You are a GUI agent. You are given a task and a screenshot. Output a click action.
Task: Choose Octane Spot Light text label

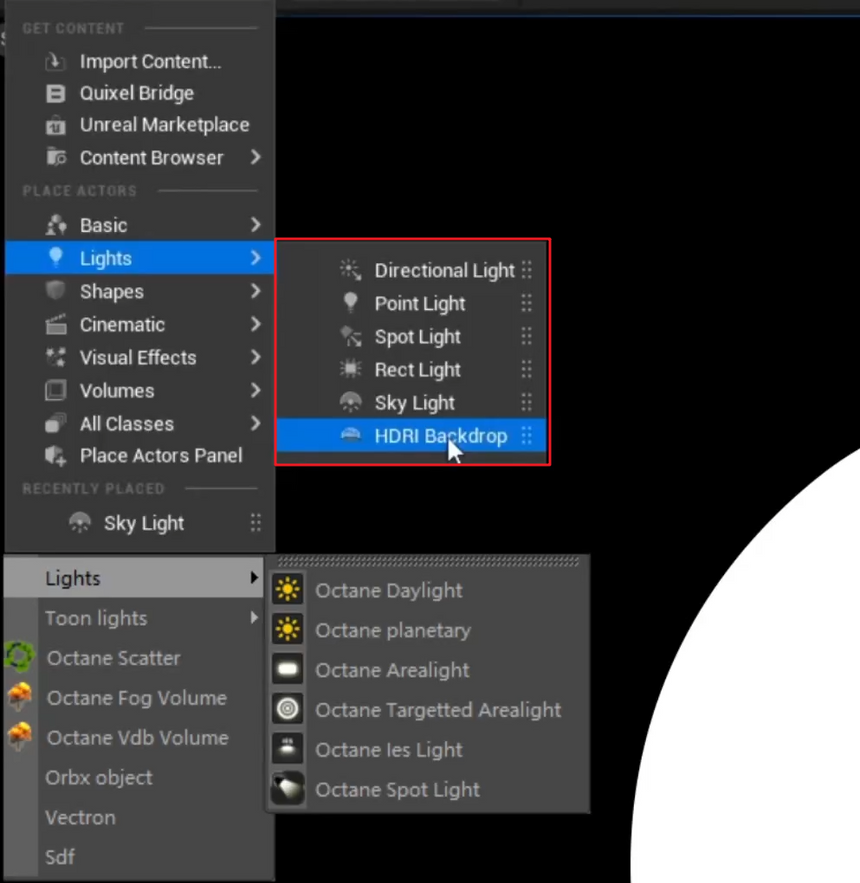pos(398,790)
